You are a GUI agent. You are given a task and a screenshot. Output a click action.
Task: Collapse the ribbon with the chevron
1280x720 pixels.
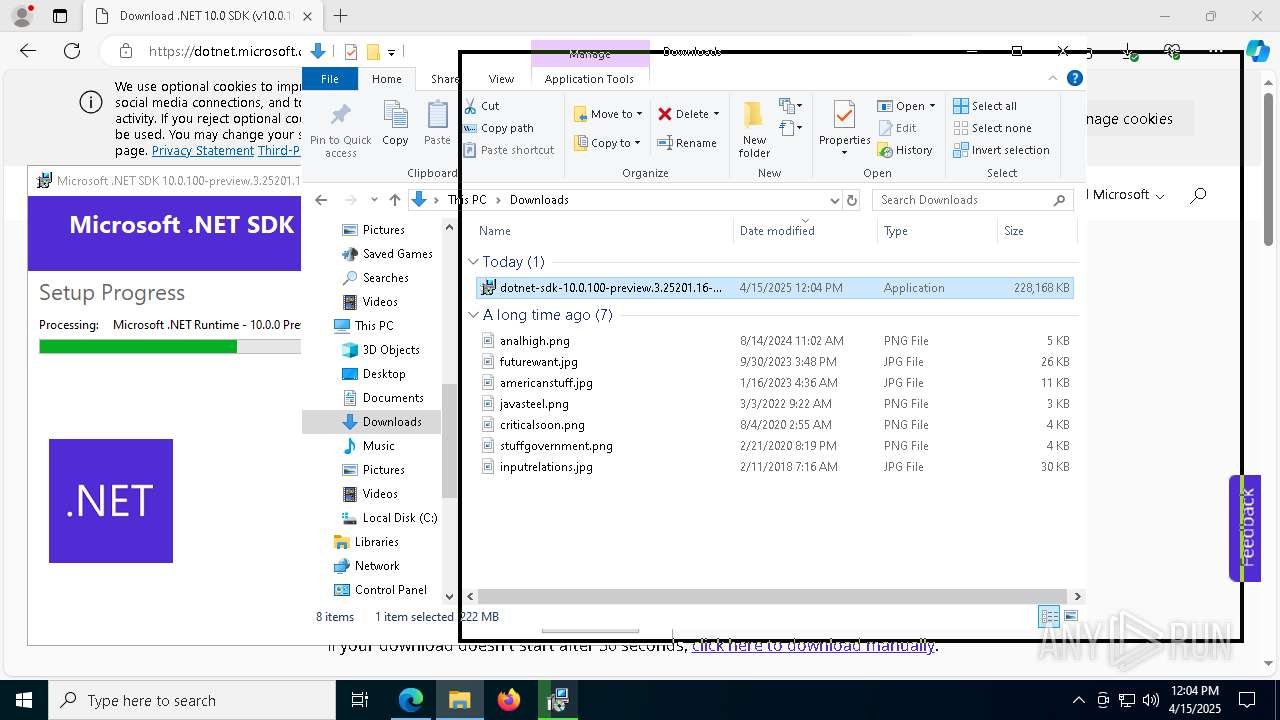click(1052, 78)
